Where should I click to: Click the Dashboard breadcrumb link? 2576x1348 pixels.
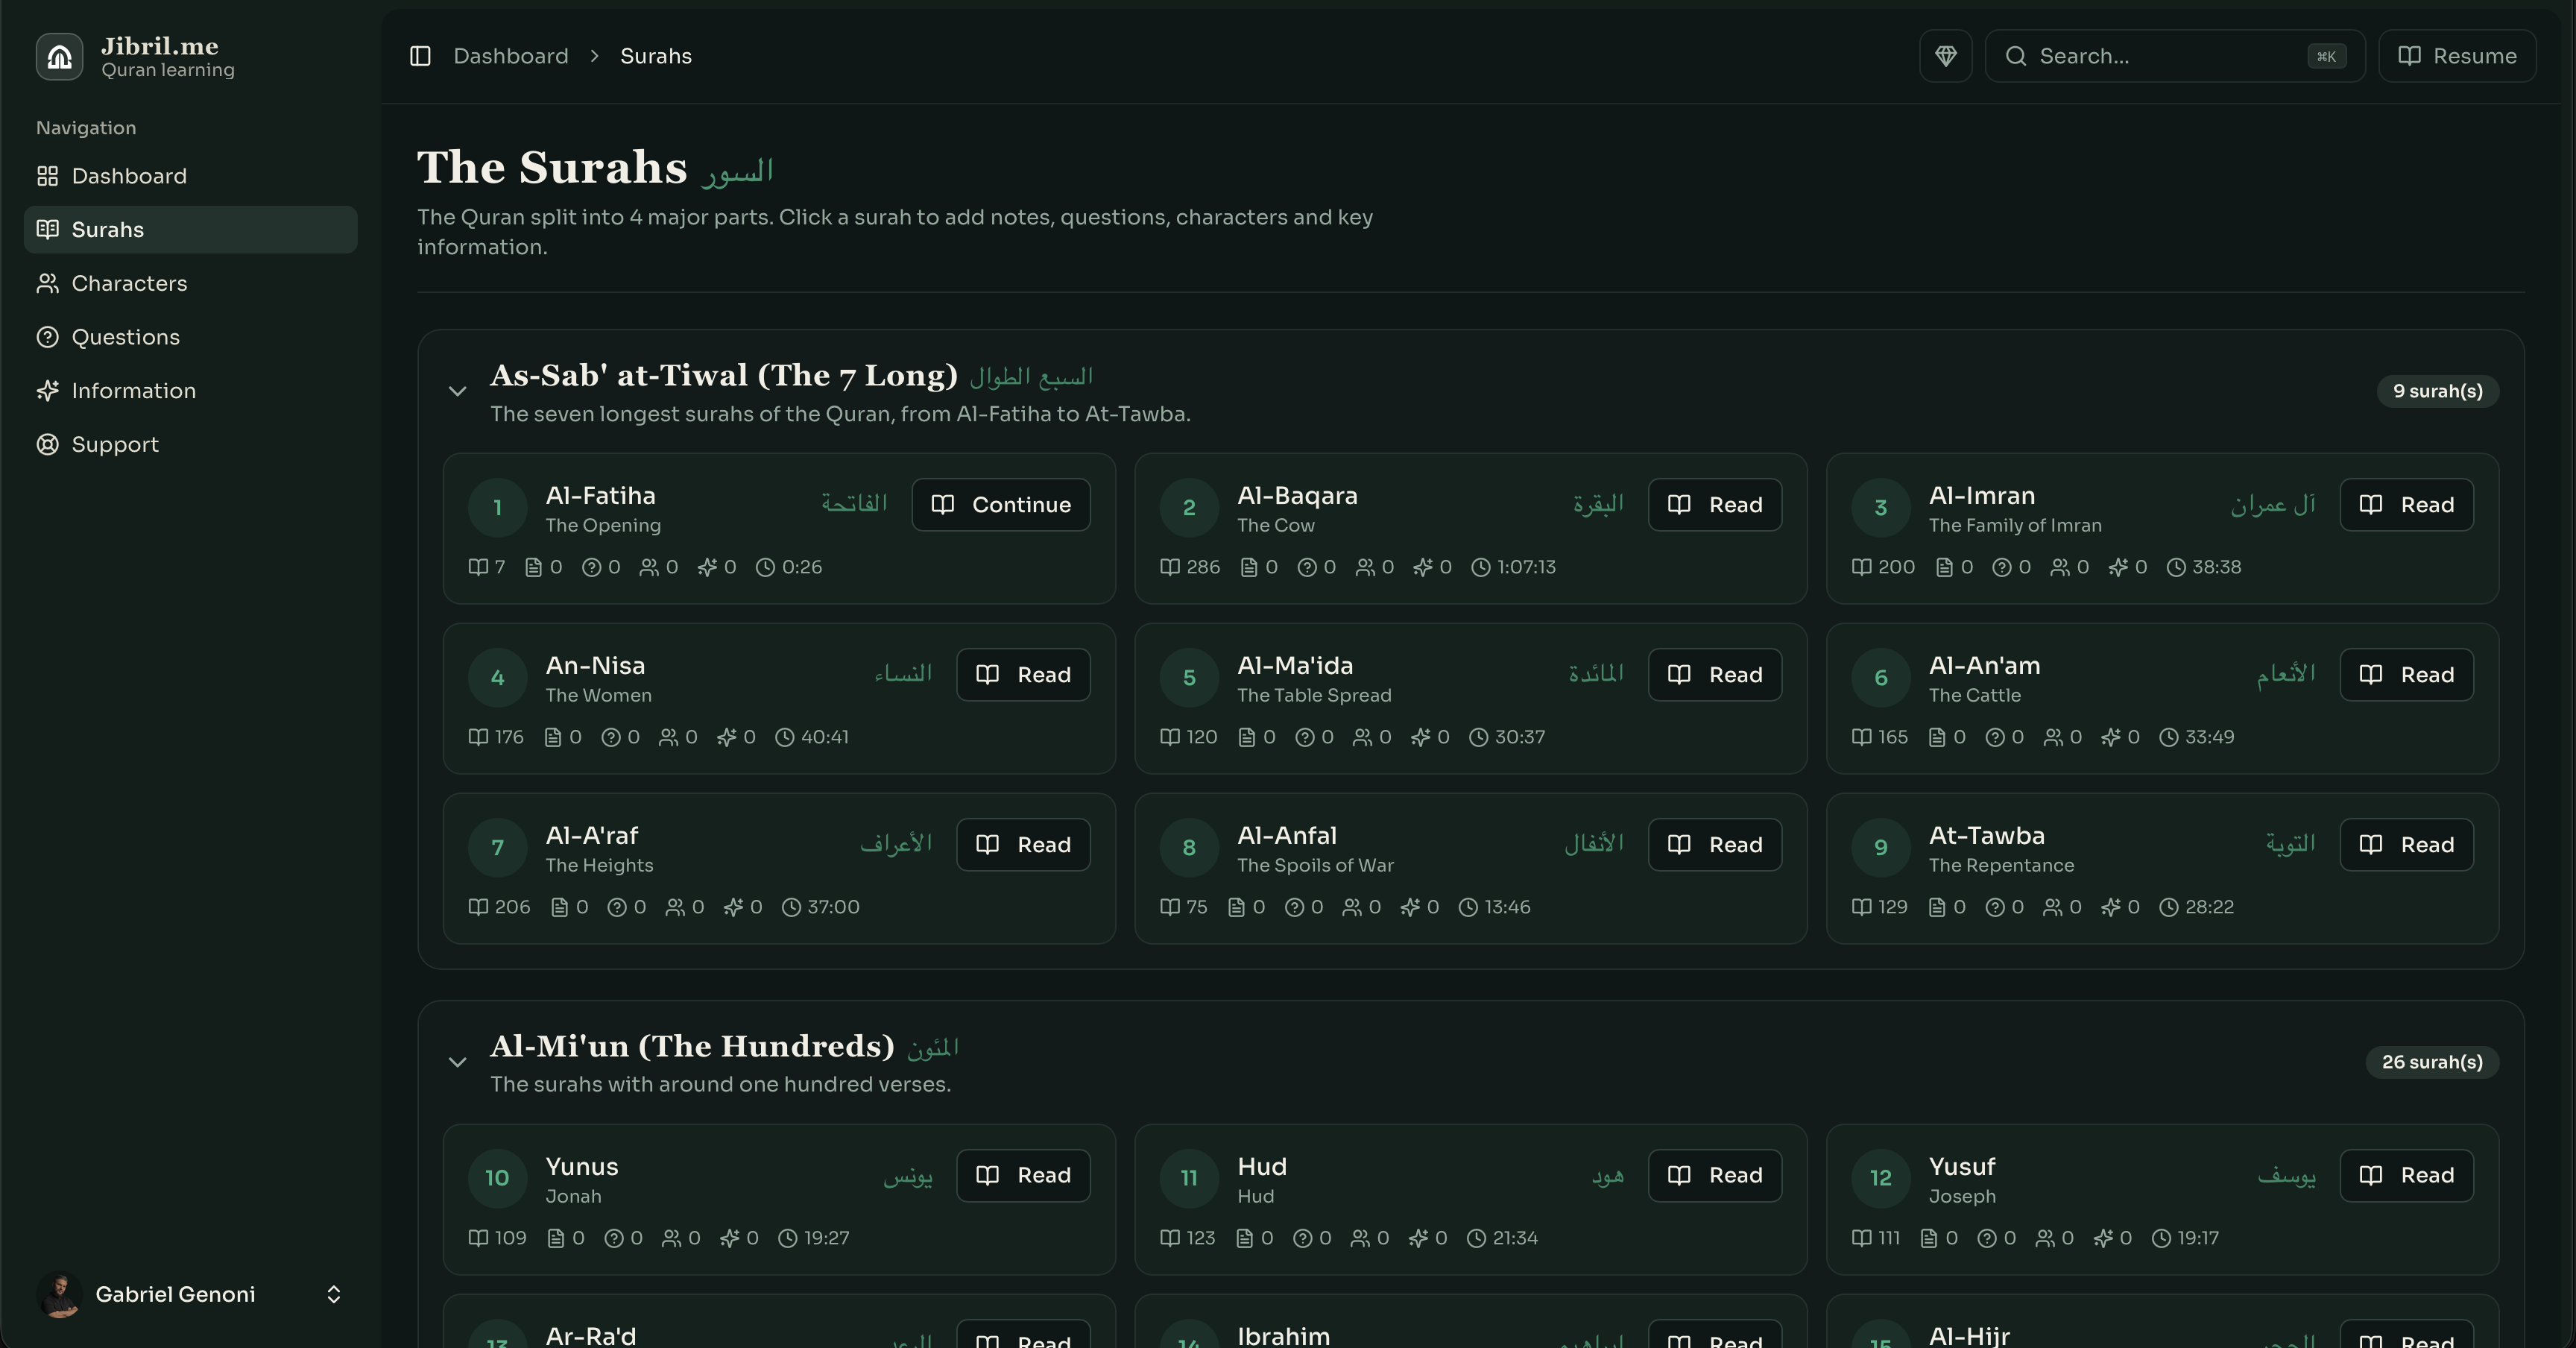(510, 56)
